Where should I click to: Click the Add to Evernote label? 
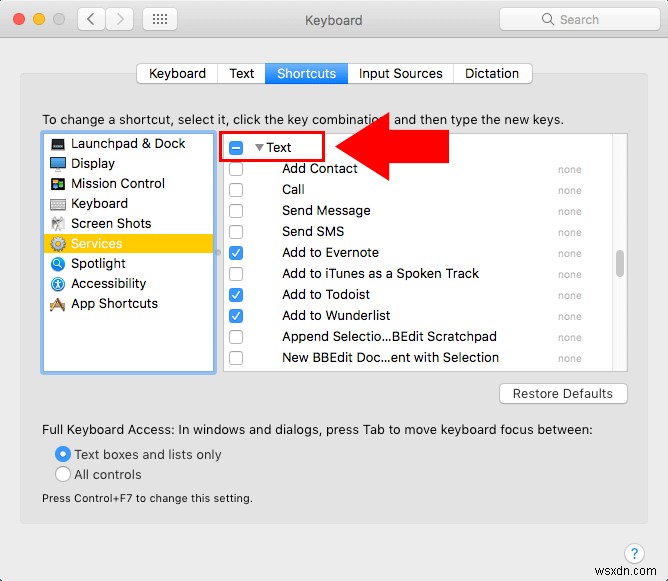330,253
